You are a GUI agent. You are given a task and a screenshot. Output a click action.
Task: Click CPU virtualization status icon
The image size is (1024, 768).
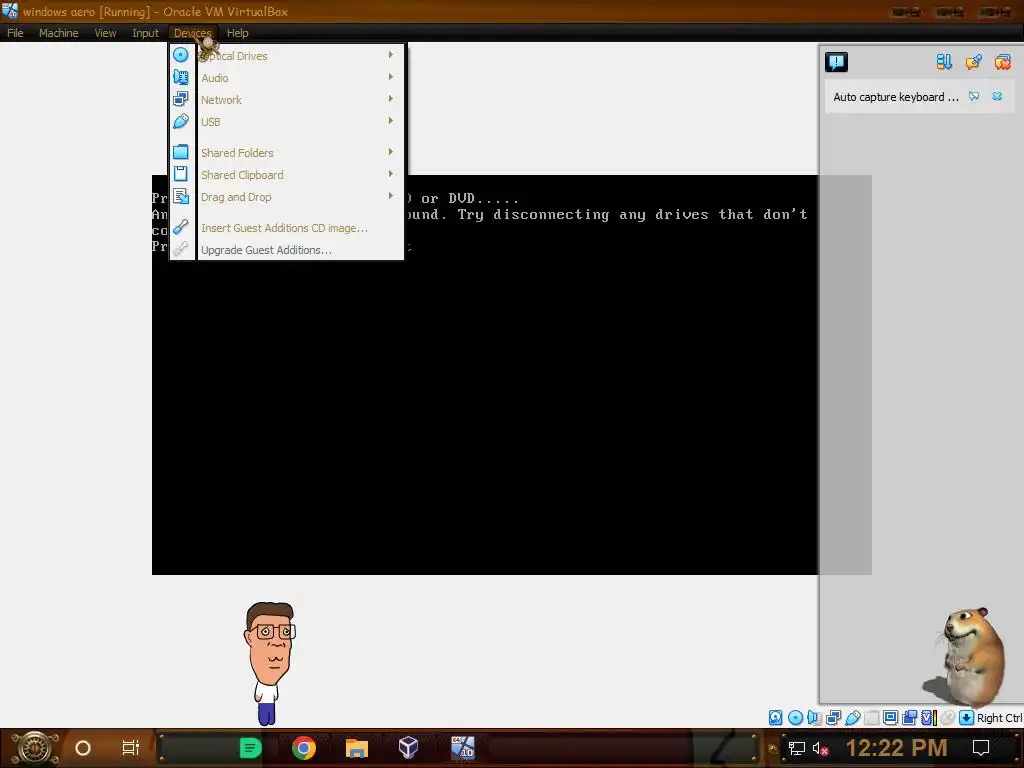point(928,718)
